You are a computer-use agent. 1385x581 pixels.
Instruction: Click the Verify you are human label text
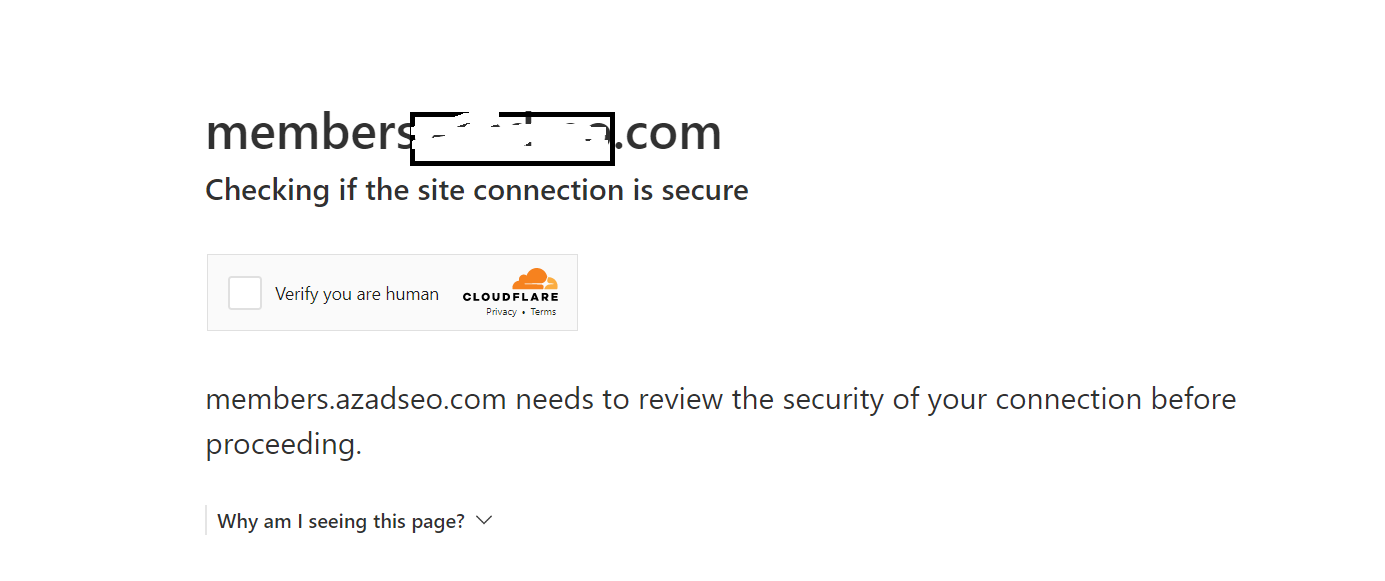point(357,294)
